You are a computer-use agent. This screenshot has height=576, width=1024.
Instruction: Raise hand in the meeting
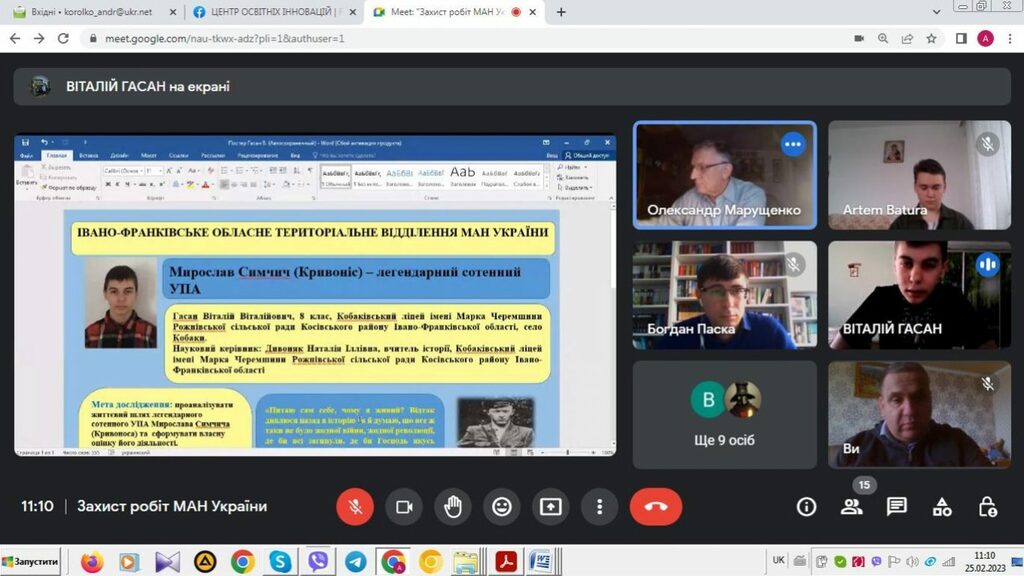pos(453,506)
